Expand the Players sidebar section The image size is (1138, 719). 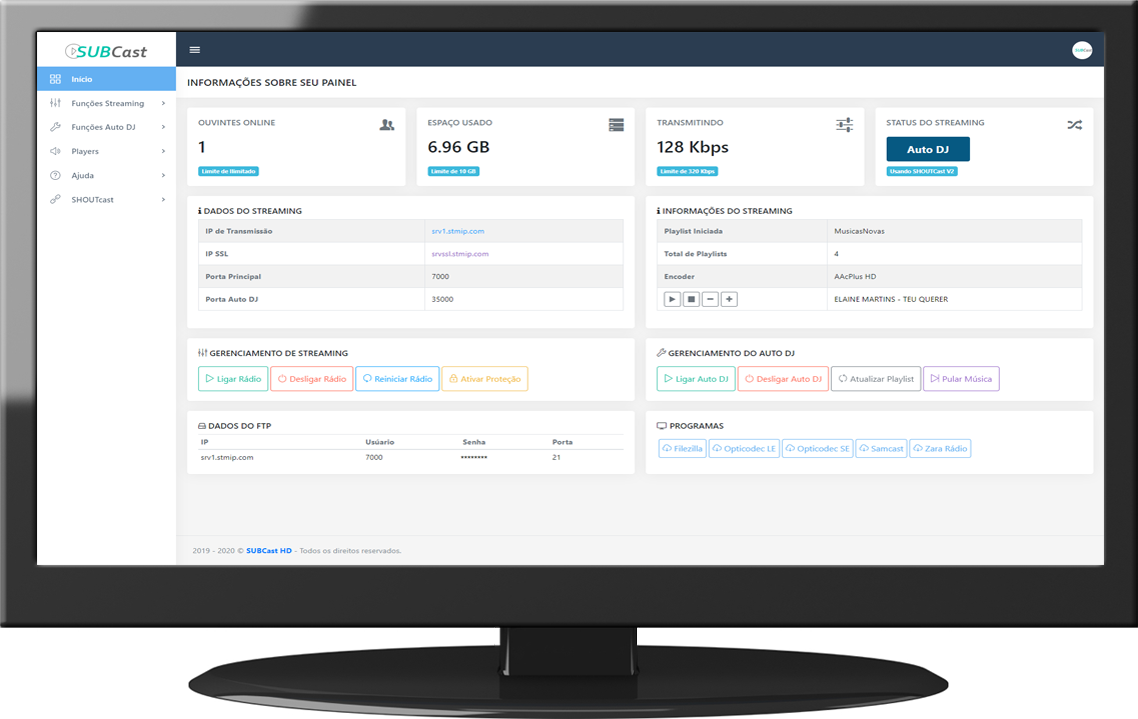coord(107,151)
